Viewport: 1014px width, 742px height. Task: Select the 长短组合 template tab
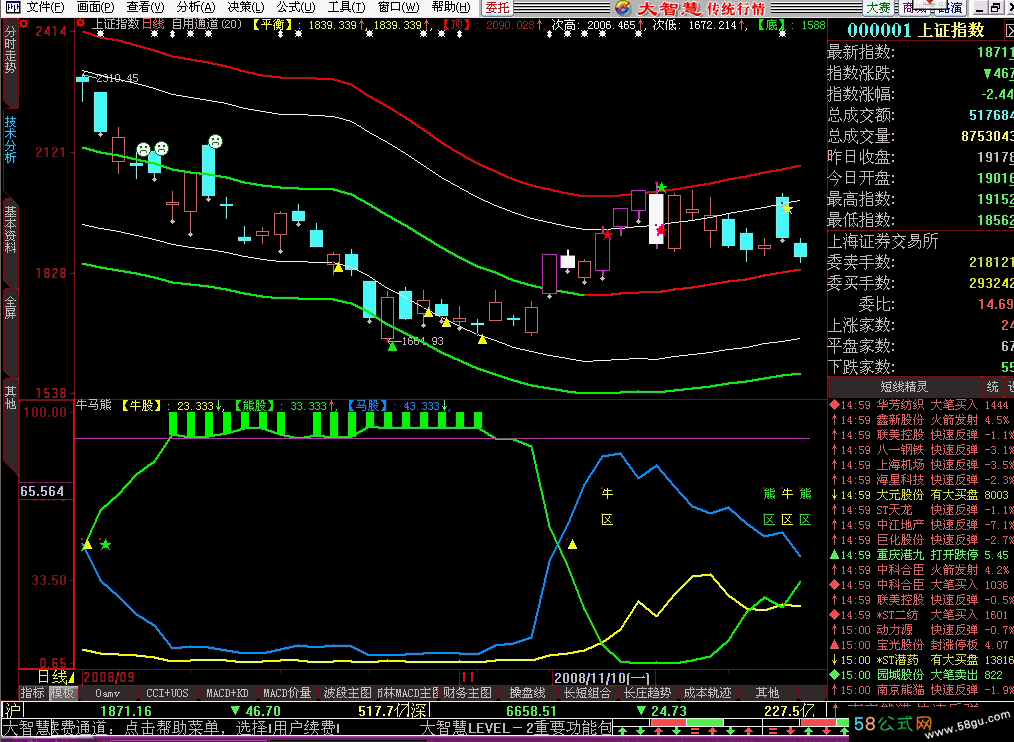(x=587, y=693)
